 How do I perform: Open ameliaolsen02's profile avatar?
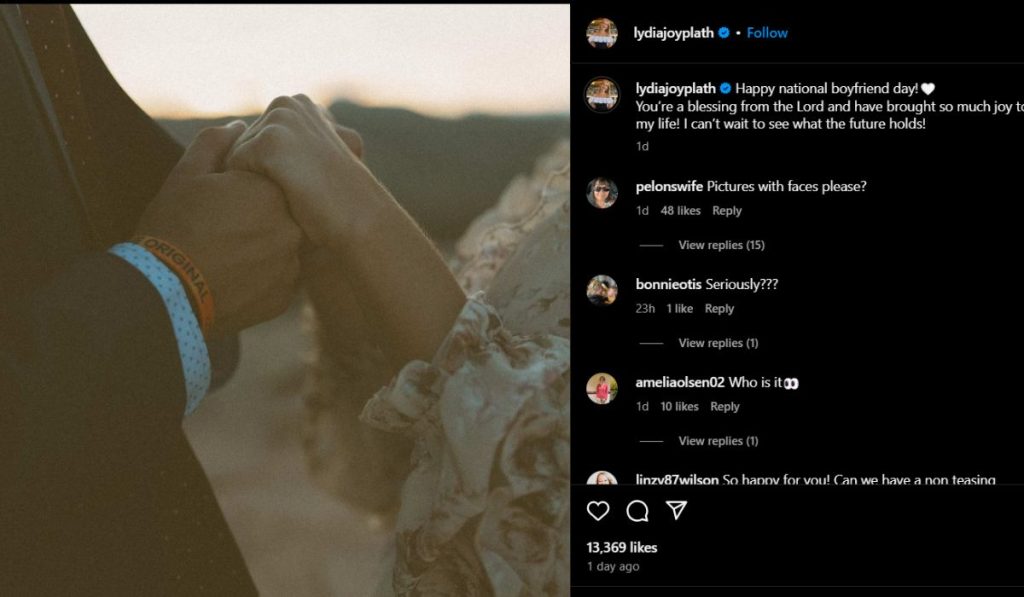point(602,388)
